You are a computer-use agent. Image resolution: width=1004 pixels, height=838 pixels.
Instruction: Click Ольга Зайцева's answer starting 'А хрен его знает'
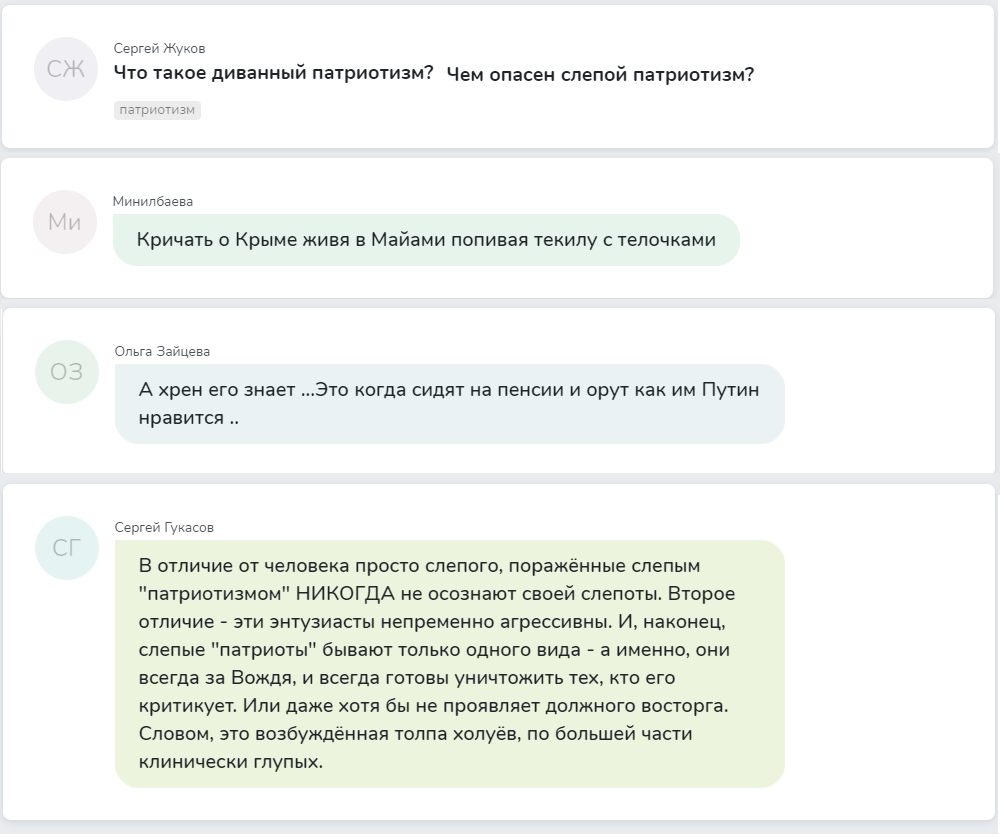449,403
